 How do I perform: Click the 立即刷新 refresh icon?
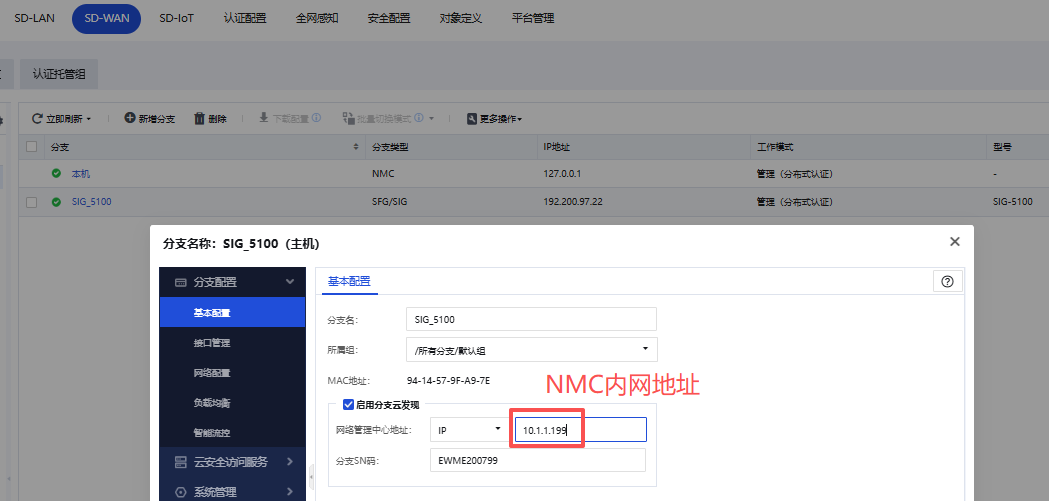point(37,119)
